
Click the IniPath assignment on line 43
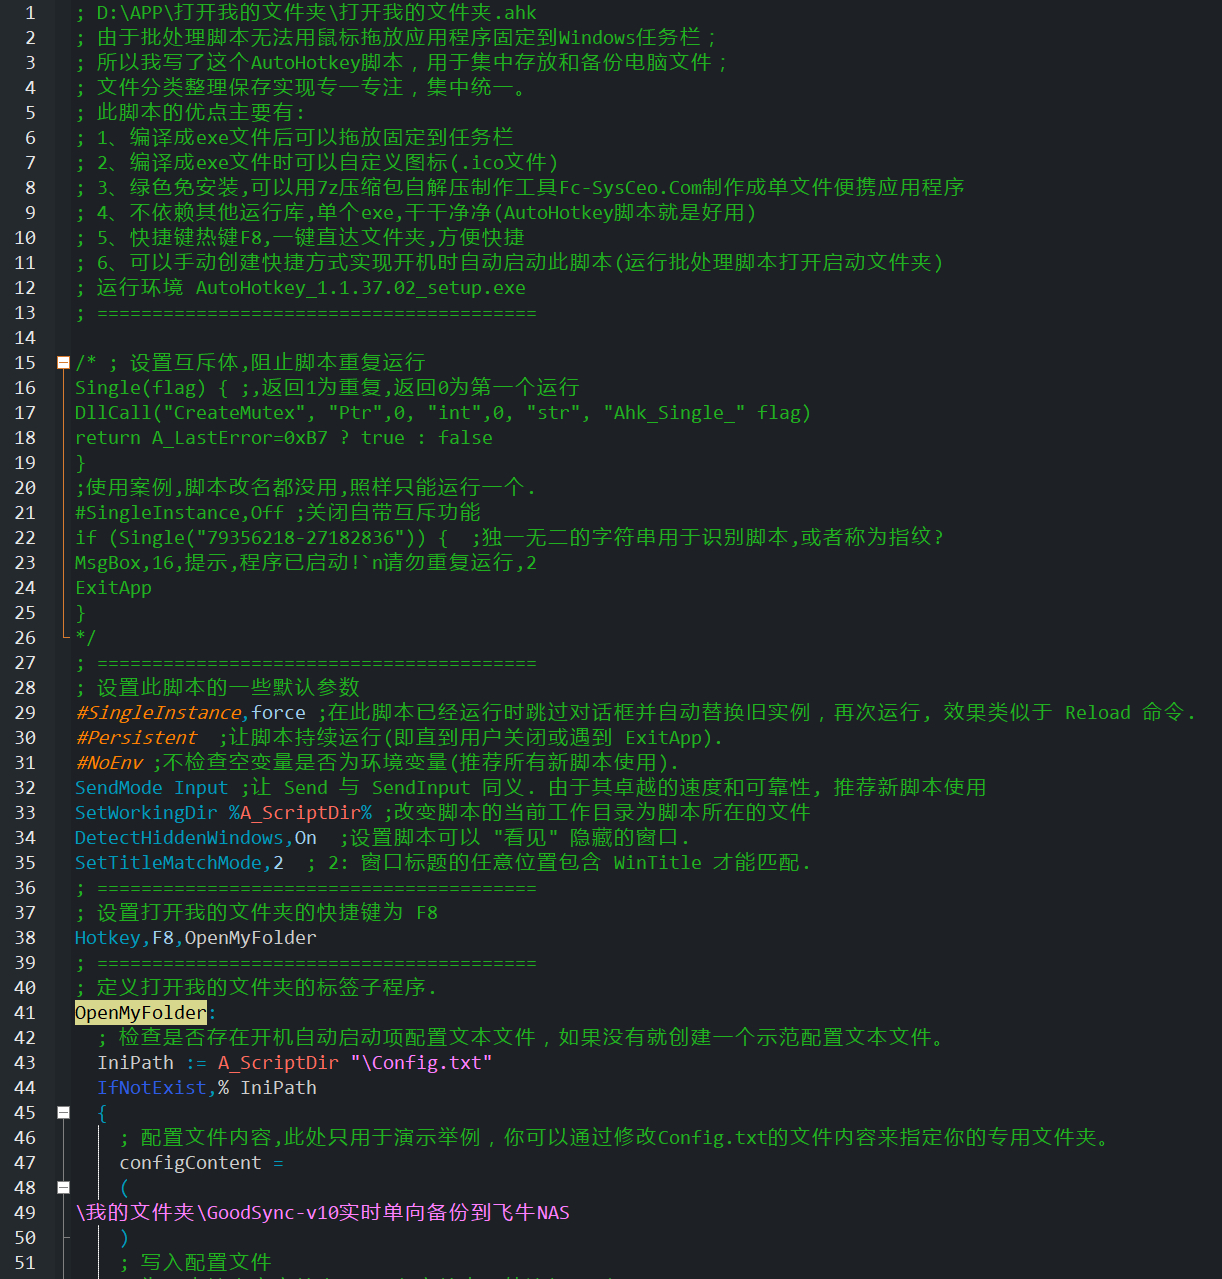(135, 1062)
